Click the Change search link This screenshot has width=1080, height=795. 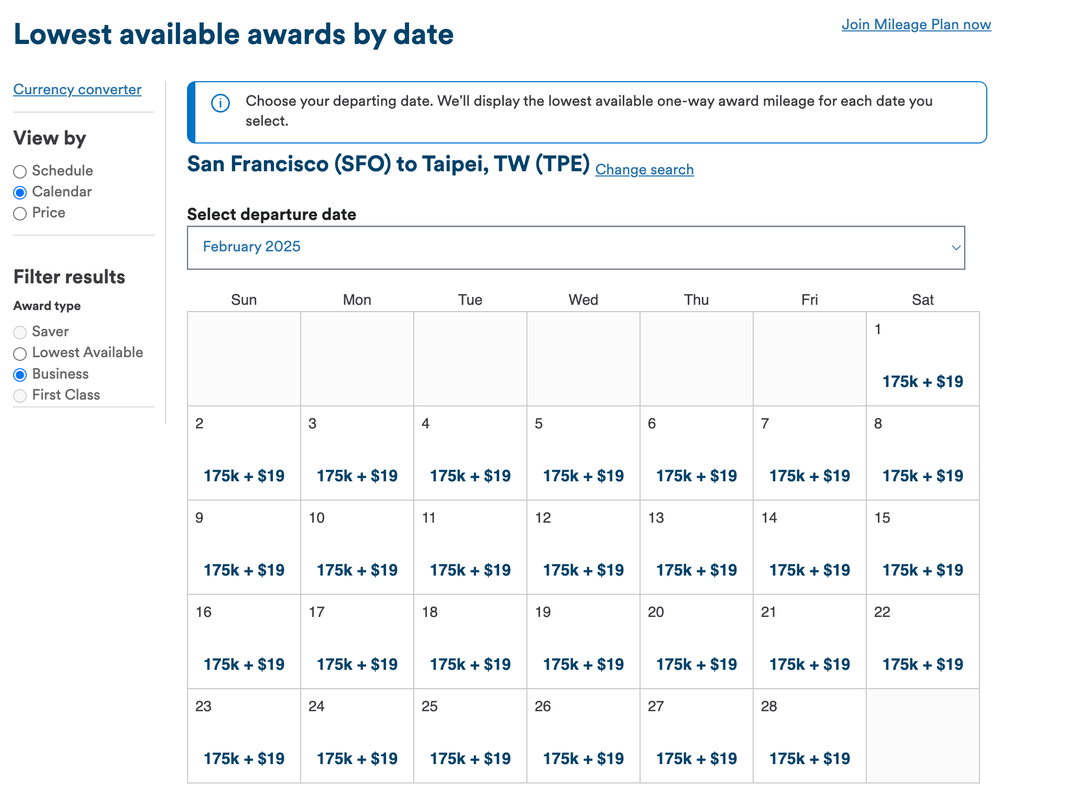point(644,170)
